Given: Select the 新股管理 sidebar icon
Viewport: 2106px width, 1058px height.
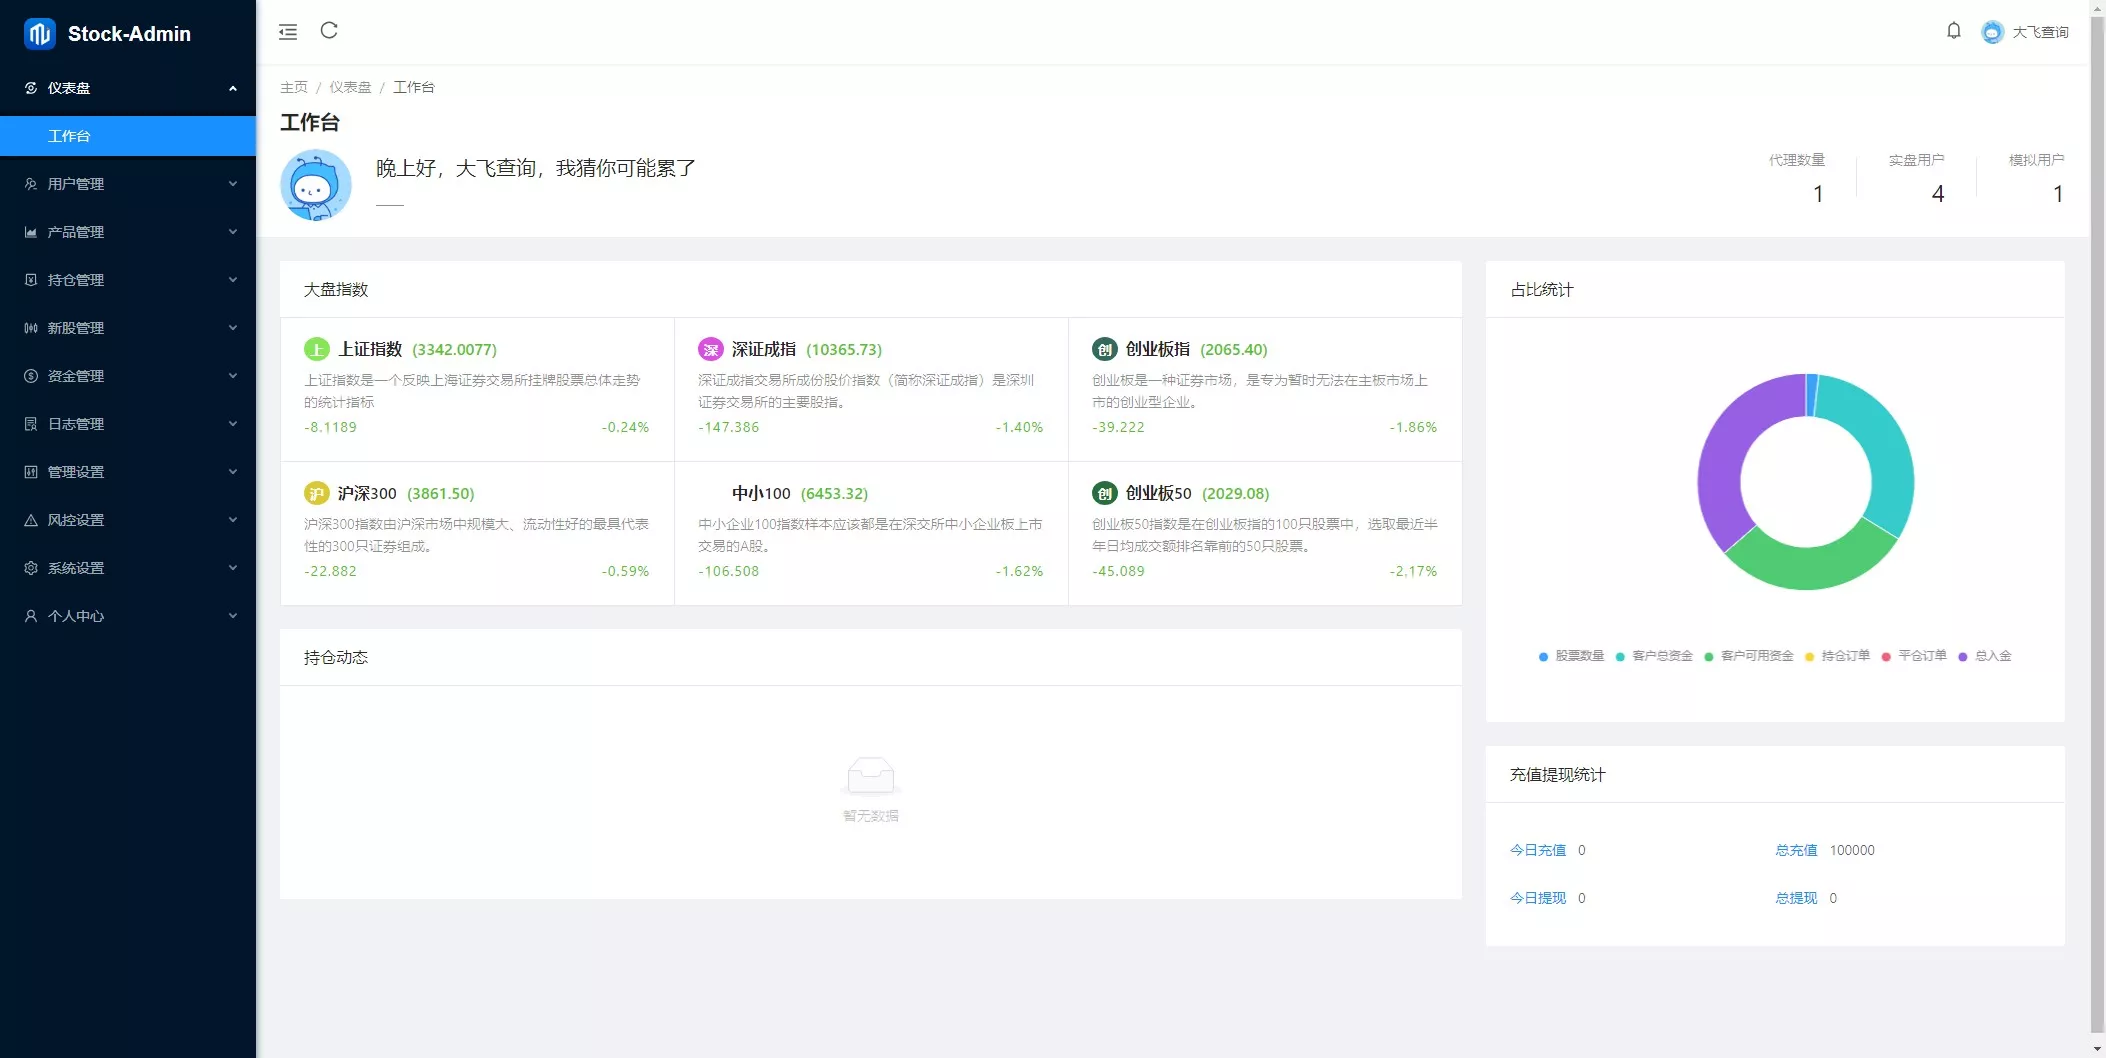Looking at the screenshot, I should (31, 327).
